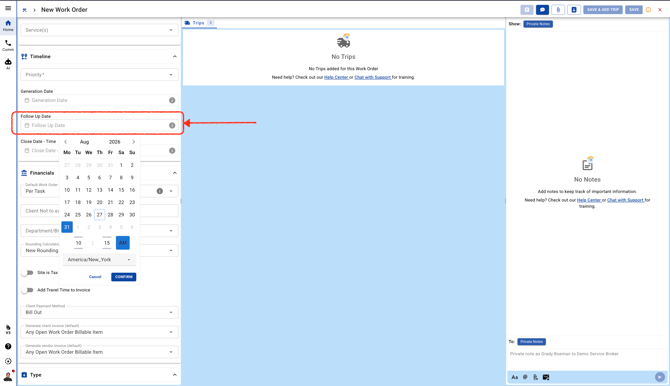Go to next month in calendar

(x=133, y=142)
